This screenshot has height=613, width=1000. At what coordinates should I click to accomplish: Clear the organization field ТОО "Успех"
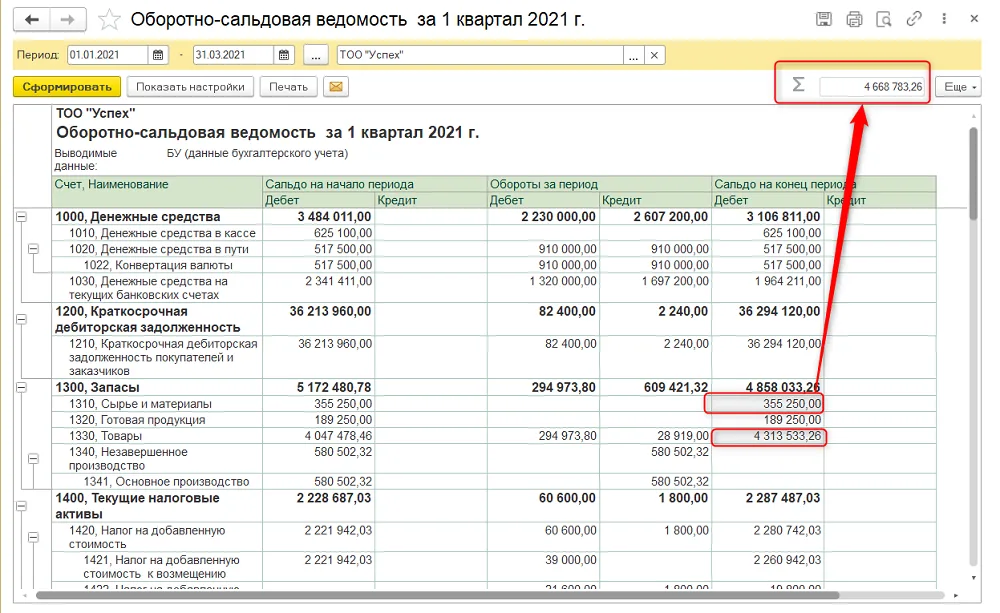tap(654, 55)
